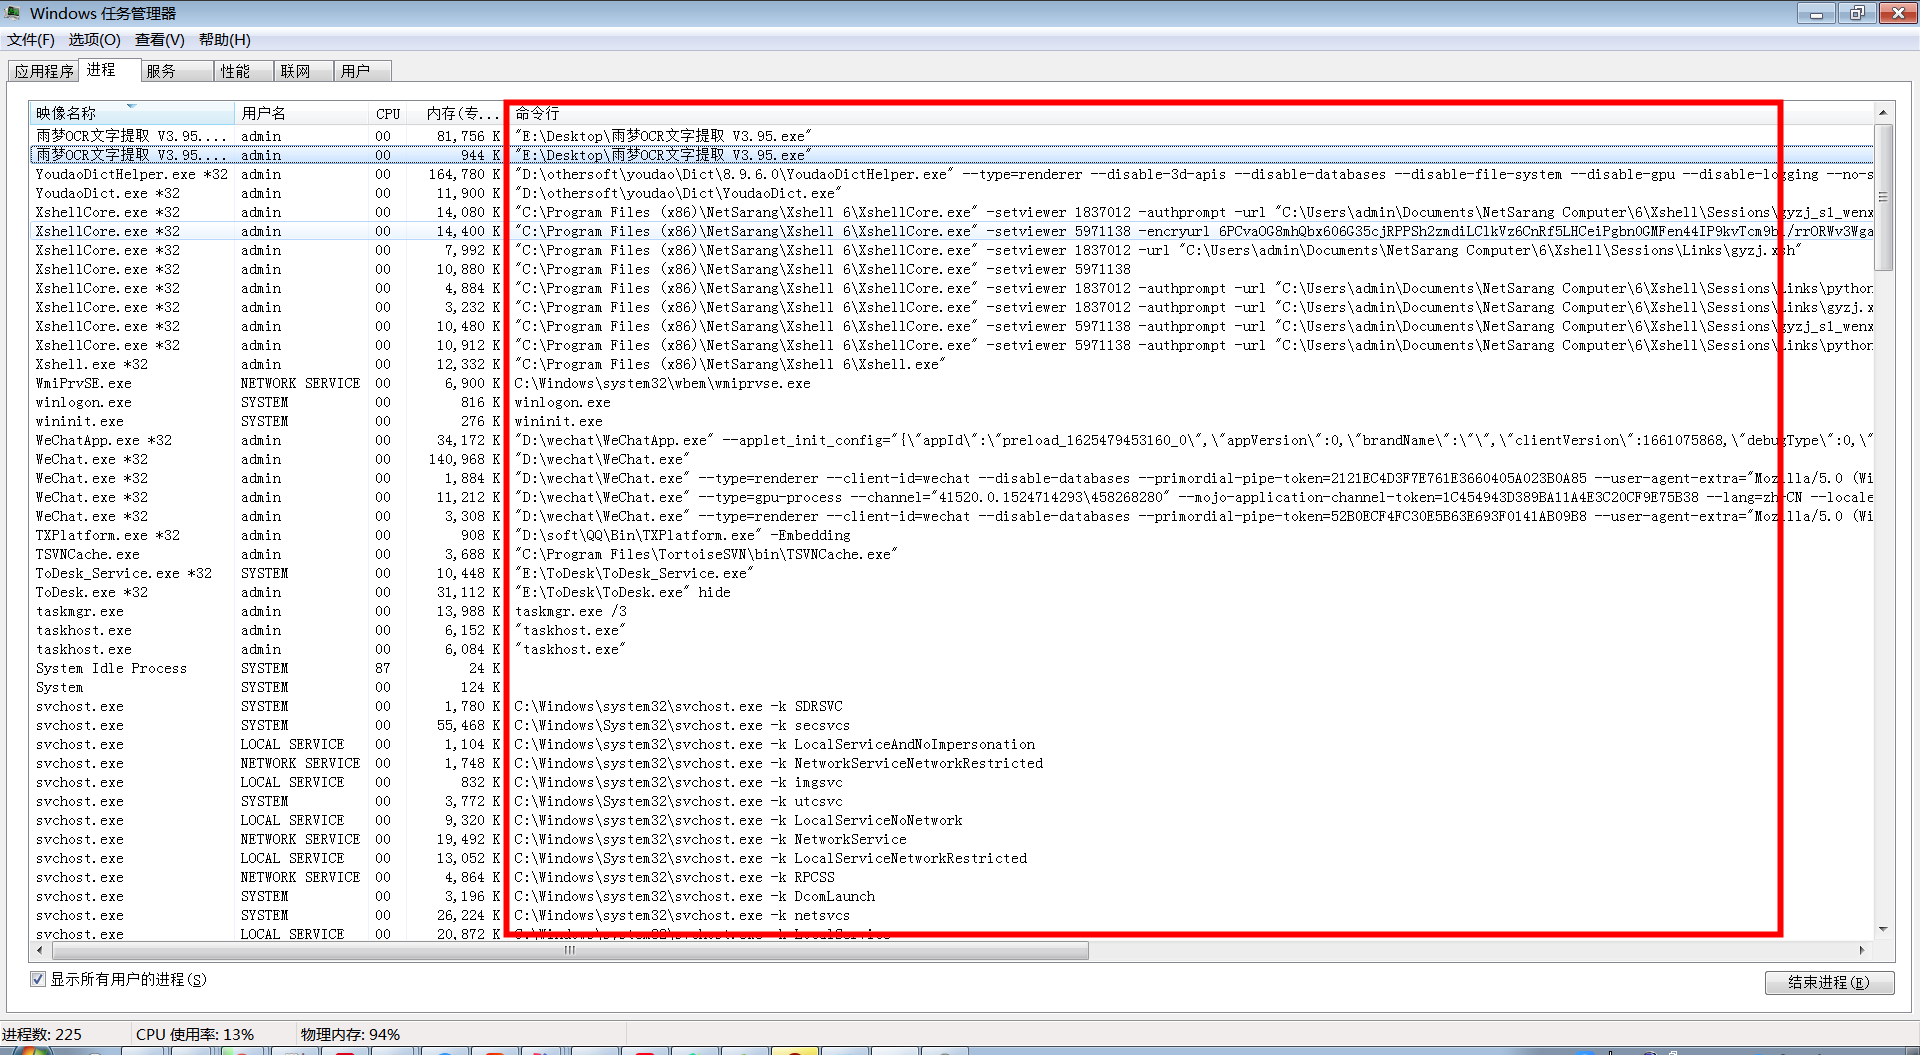This screenshot has width=1920, height=1055.
Task: Open the 文件(F) menu
Action: pos(31,40)
